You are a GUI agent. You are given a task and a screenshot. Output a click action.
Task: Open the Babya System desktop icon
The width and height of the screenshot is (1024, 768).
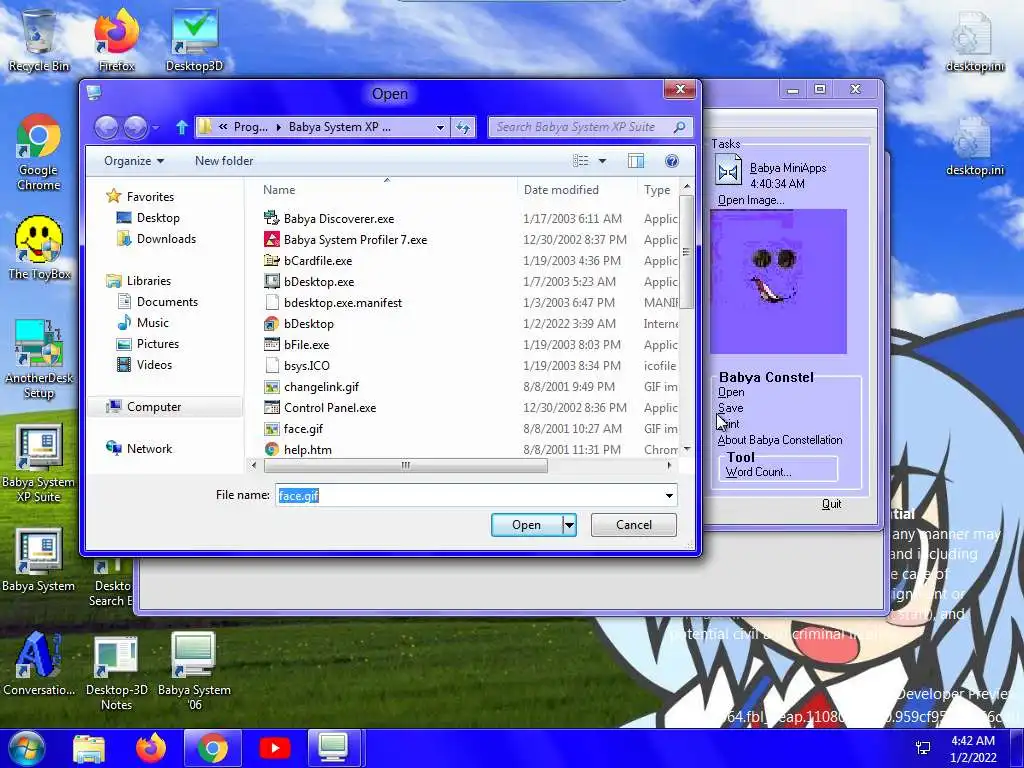pos(39,560)
